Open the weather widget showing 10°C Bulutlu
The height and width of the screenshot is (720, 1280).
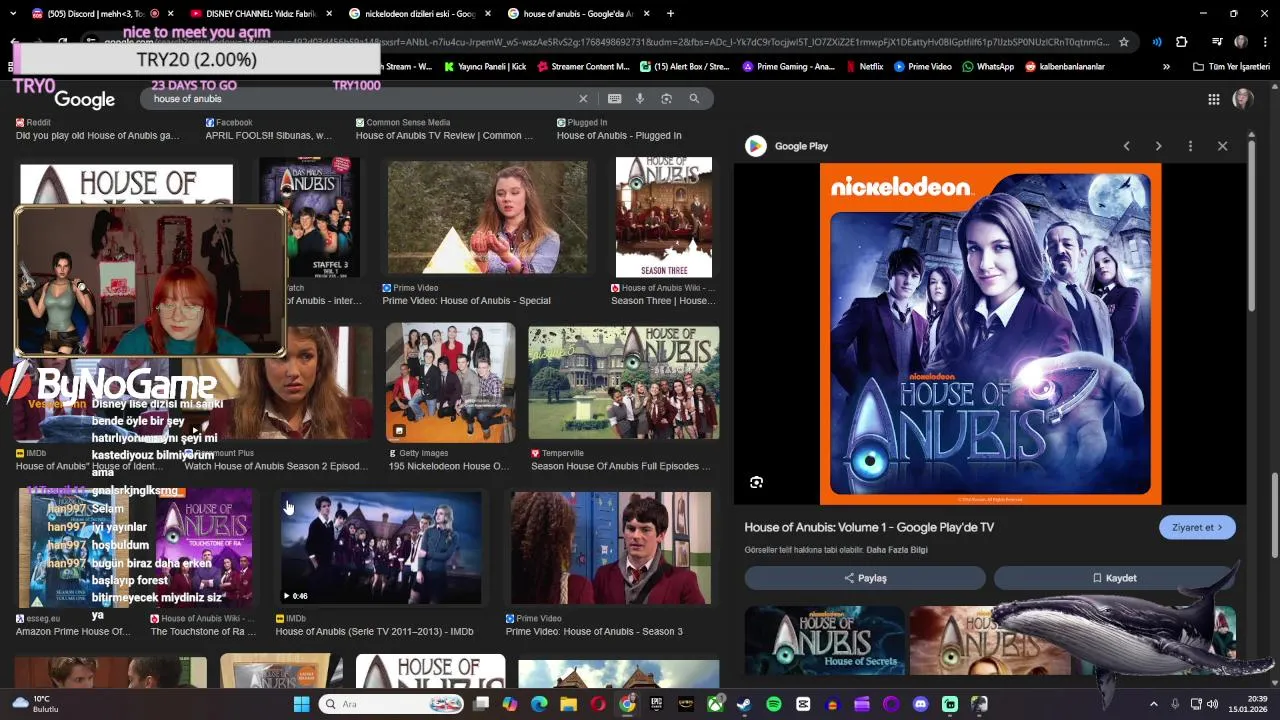[x=36, y=704]
